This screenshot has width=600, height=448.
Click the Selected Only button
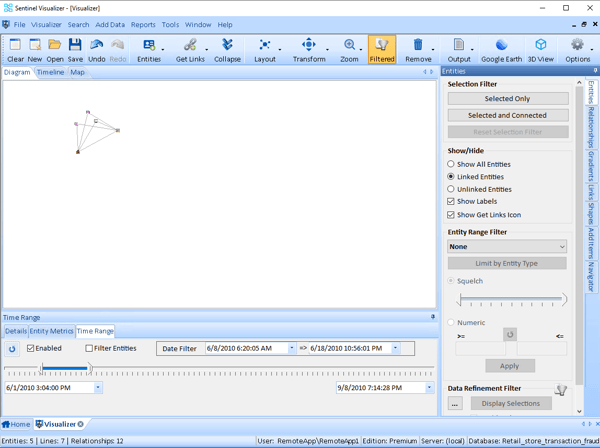[x=507, y=99]
